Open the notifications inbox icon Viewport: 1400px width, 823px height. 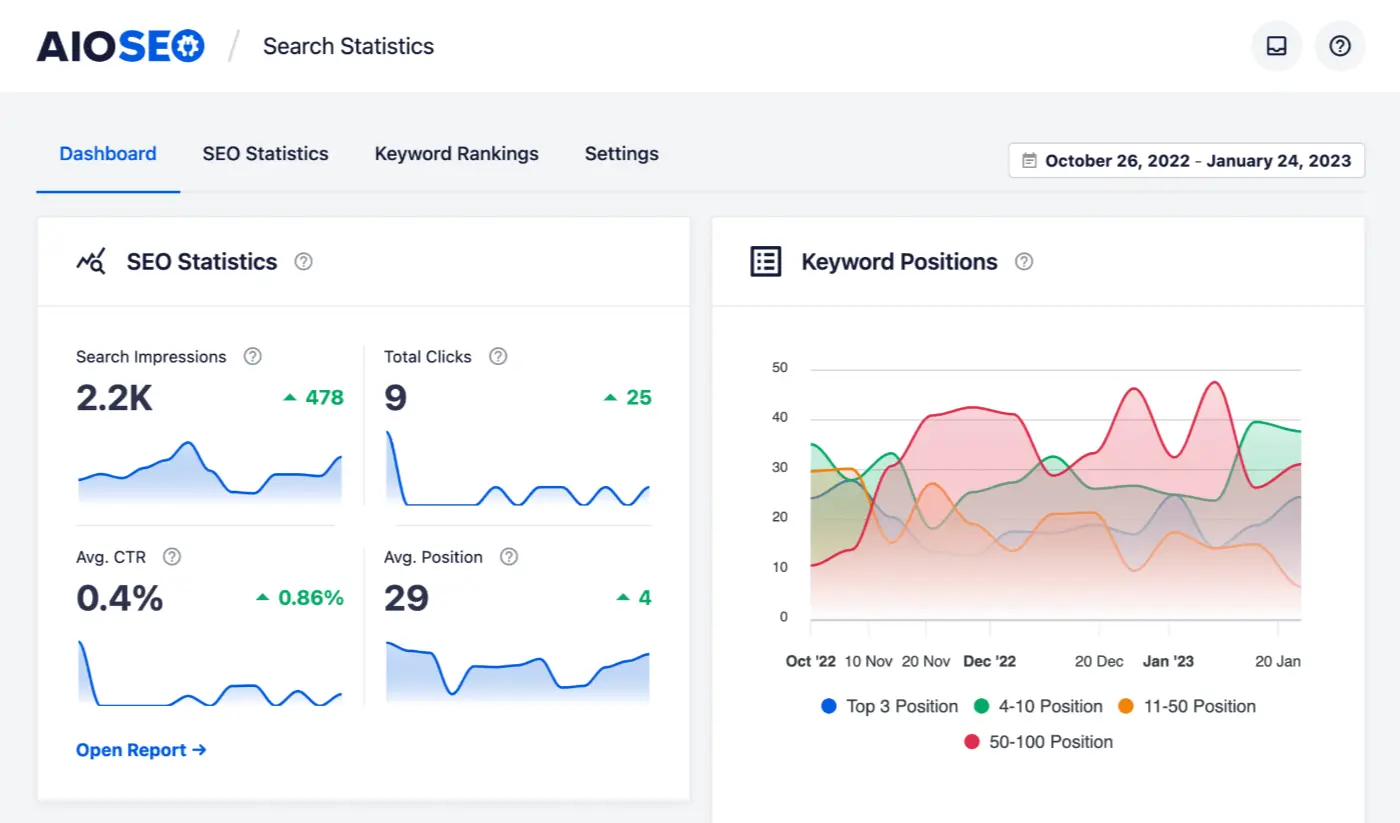[1276, 46]
